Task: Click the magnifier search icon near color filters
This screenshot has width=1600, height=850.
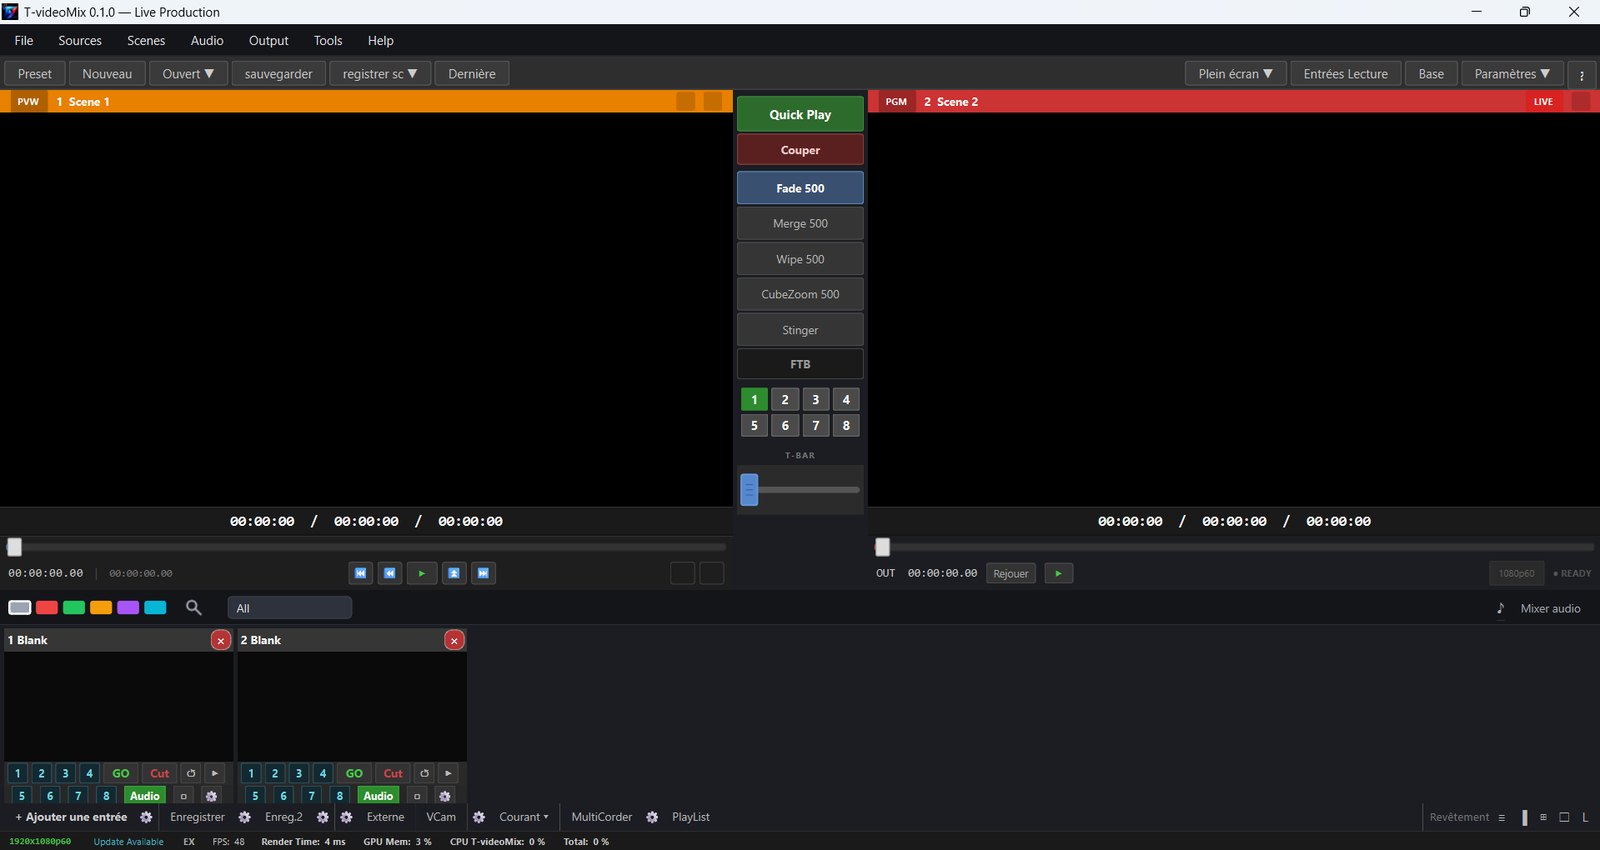Action: (x=193, y=607)
